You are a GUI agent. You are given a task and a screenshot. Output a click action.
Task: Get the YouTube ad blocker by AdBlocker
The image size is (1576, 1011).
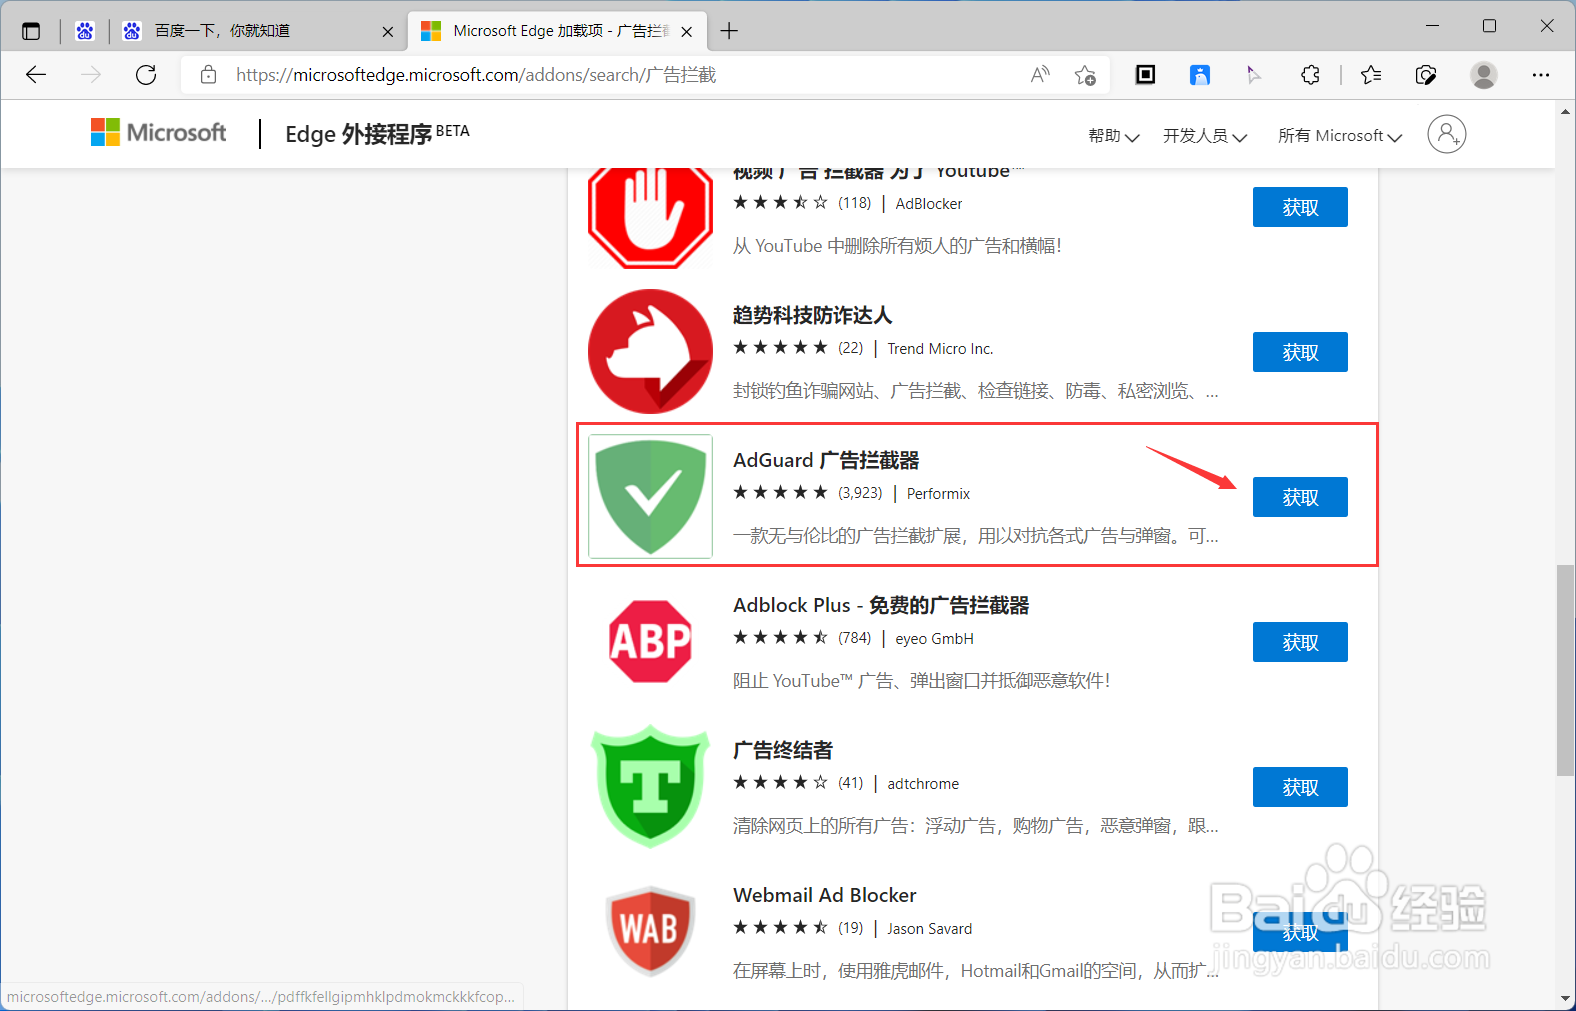1300,207
